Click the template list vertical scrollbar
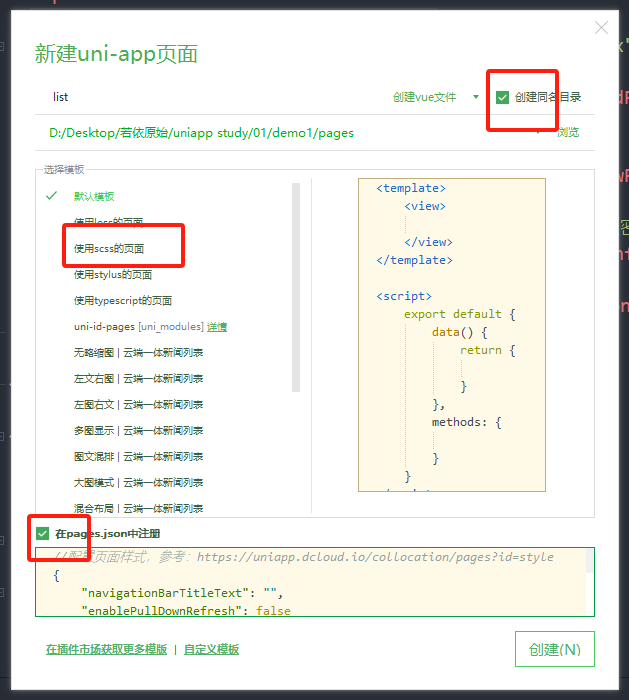Viewport: 629px width, 700px height. (x=296, y=287)
